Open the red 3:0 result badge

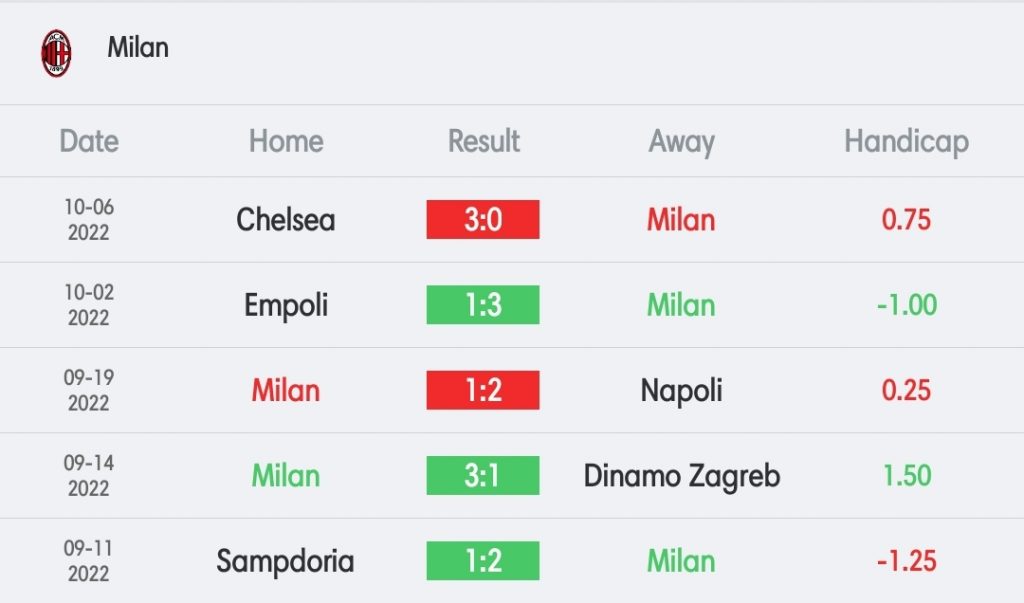pyautogui.click(x=483, y=220)
